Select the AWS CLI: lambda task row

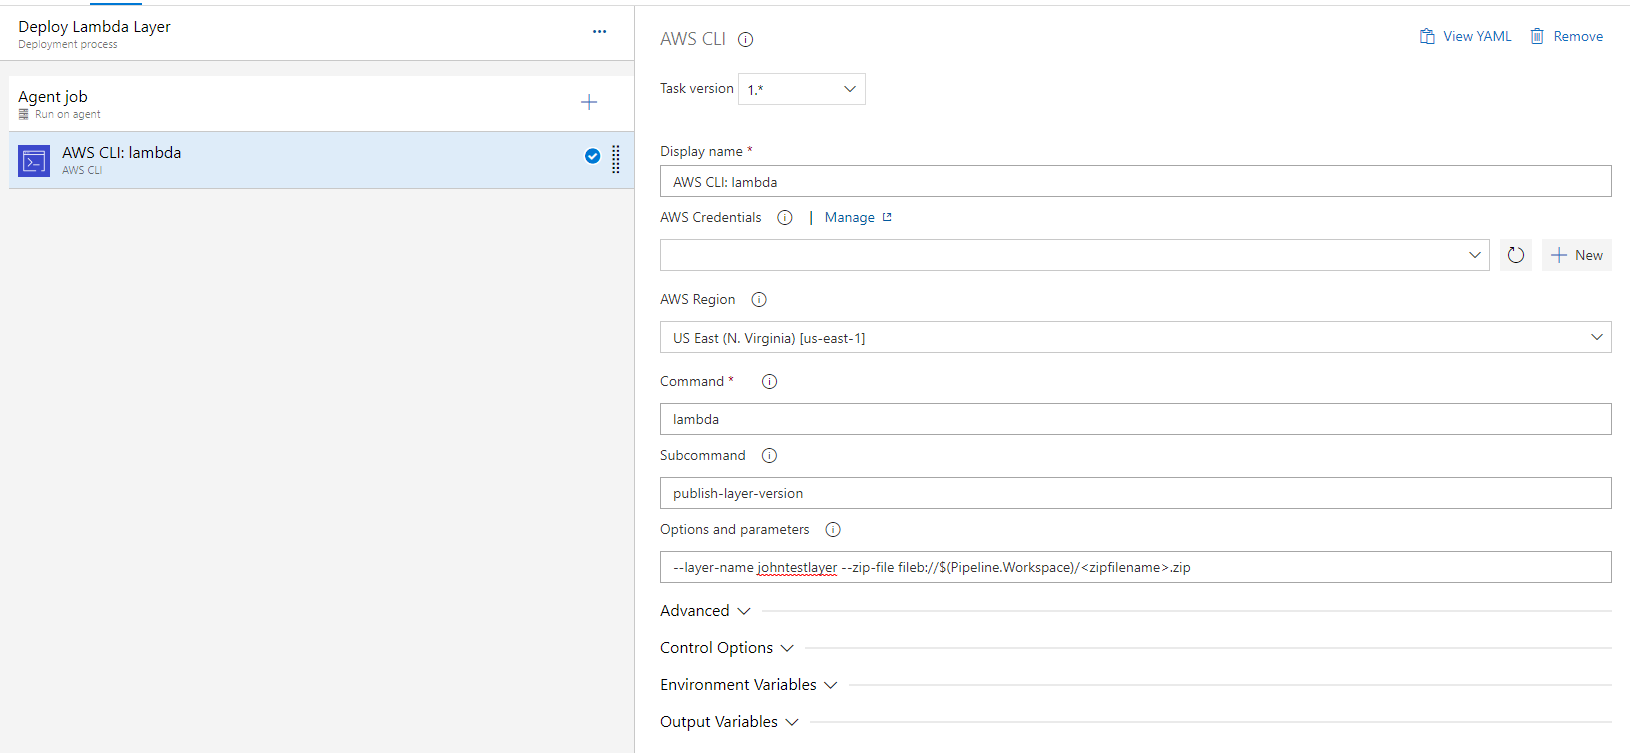[321, 160]
